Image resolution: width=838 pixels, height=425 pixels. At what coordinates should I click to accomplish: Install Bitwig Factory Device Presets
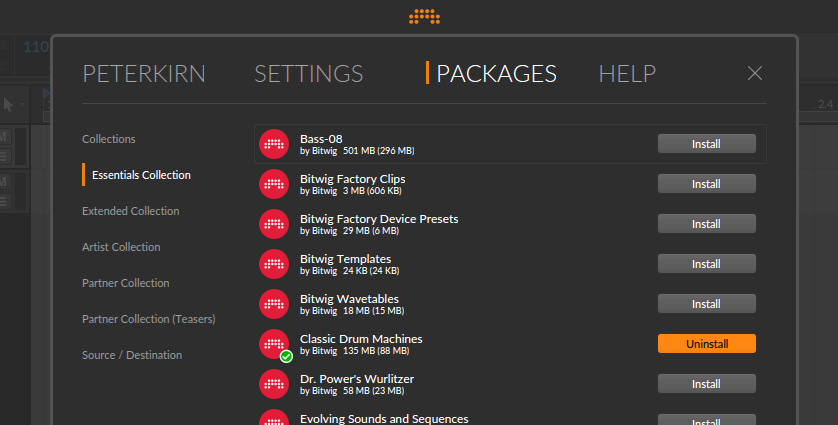pos(706,224)
